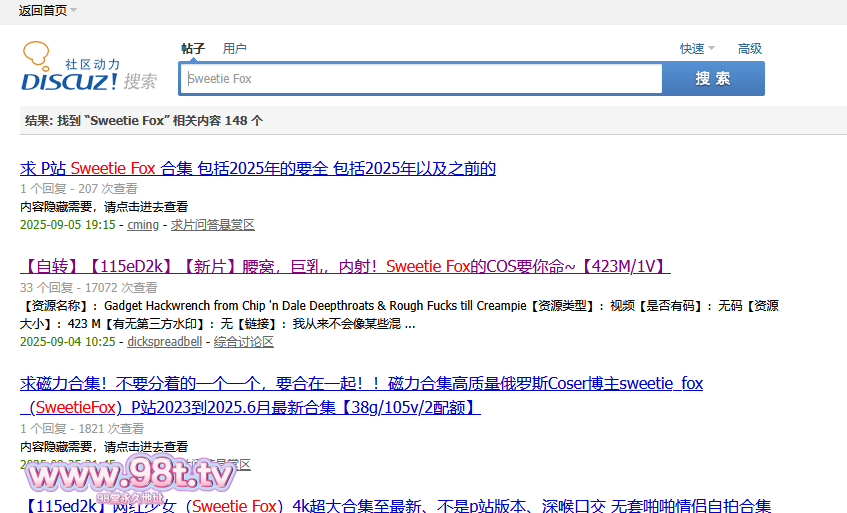Open the 综合讨论区 forum link
Viewport: 847px width, 513px height.
244,342
